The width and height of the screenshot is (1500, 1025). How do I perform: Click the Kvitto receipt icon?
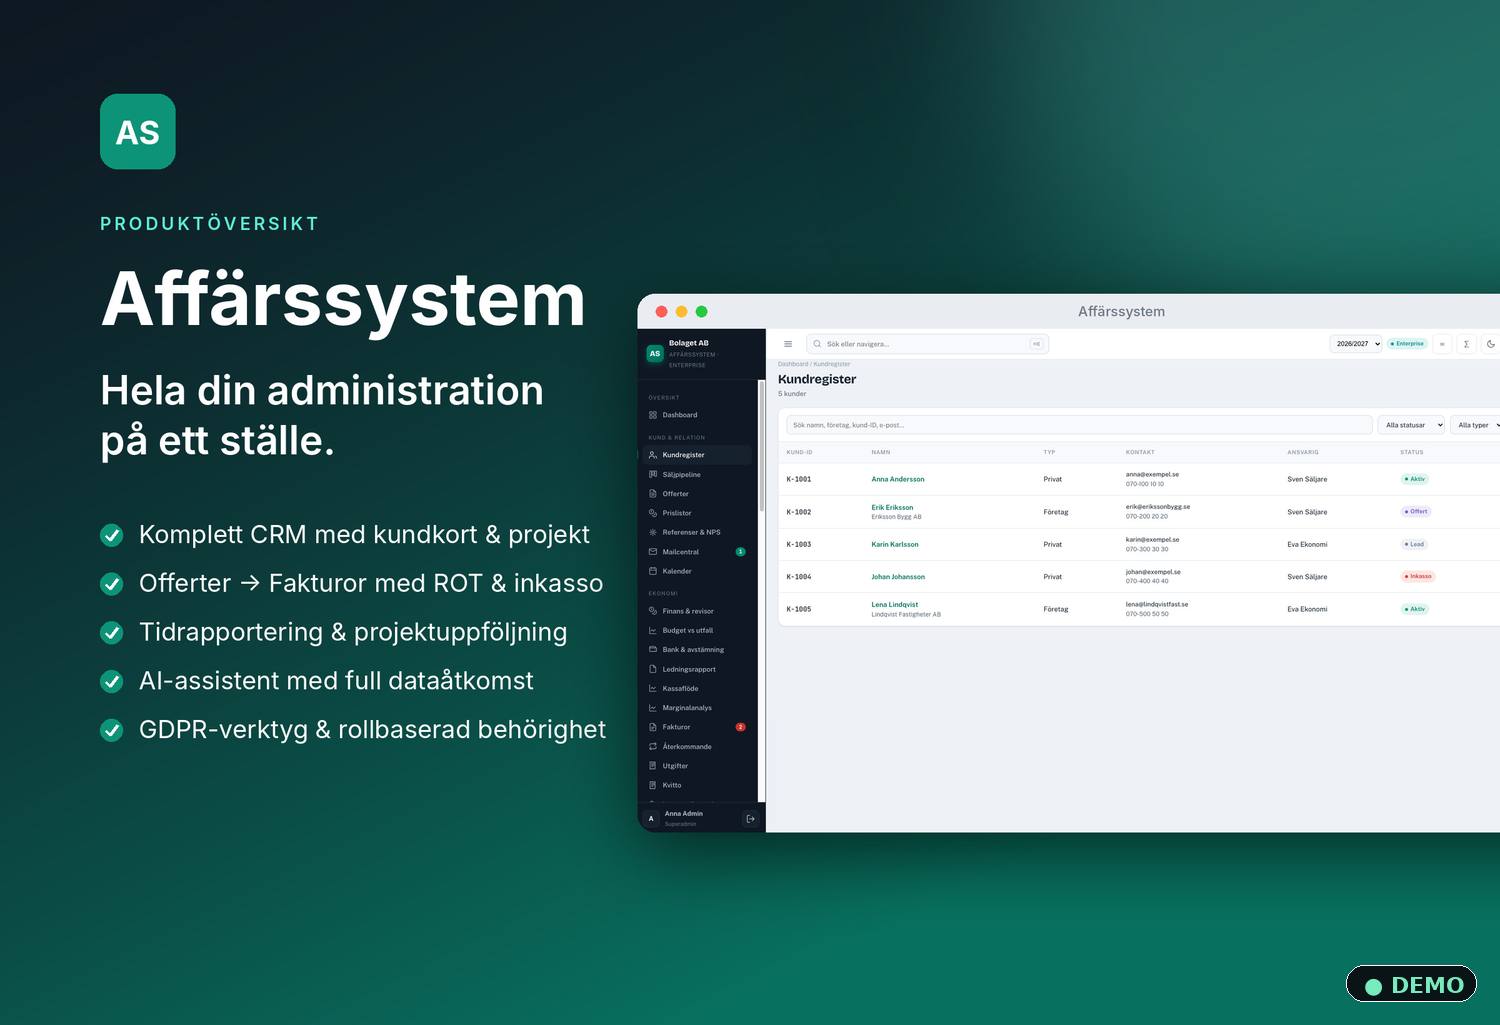[x=653, y=785]
